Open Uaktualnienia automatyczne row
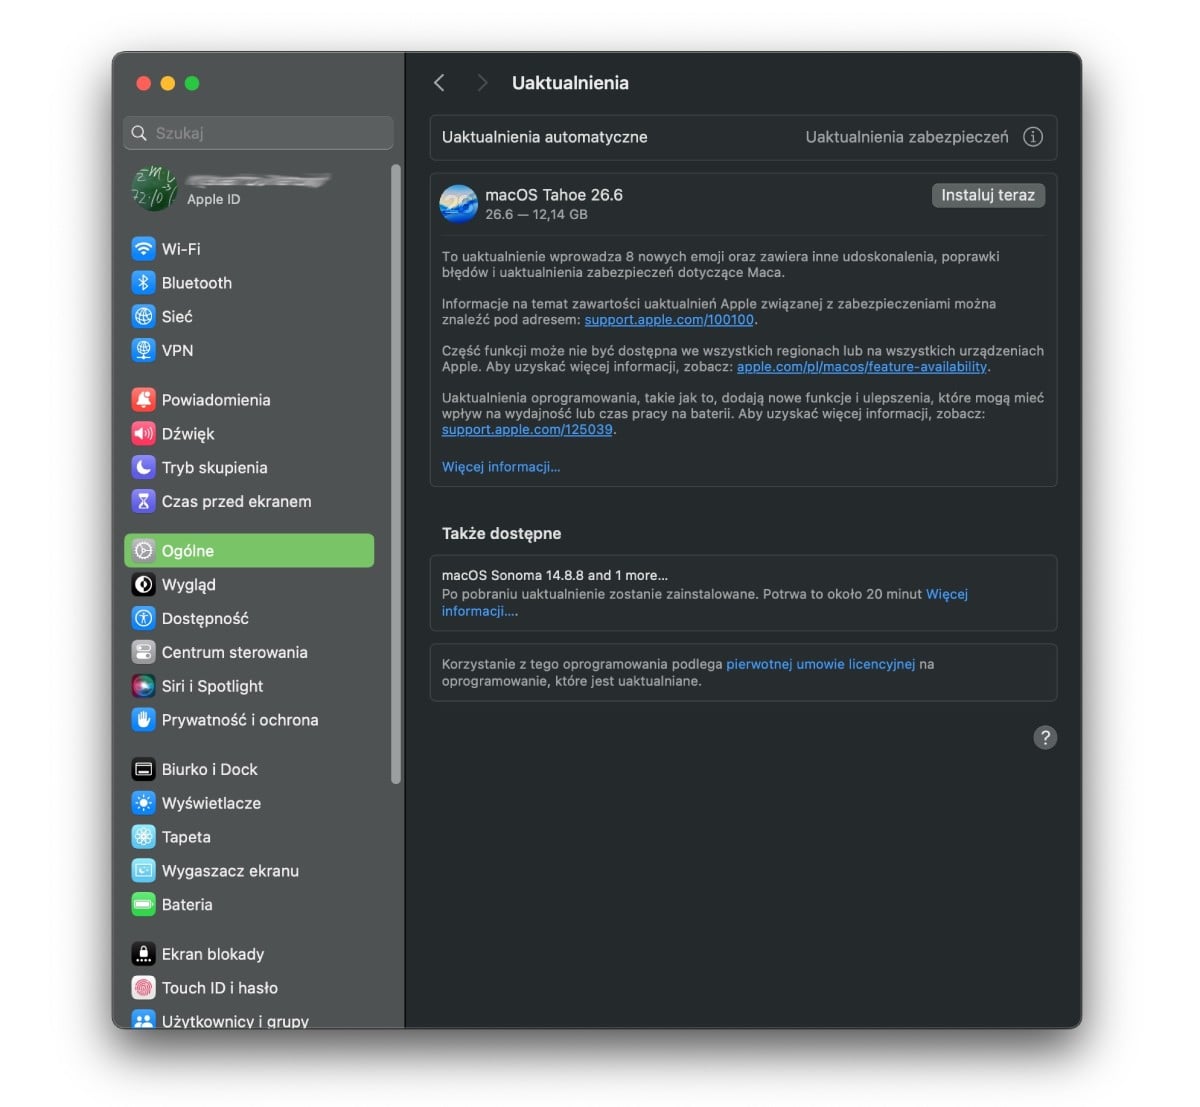This screenshot has width=1200, height=1107. coord(743,137)
